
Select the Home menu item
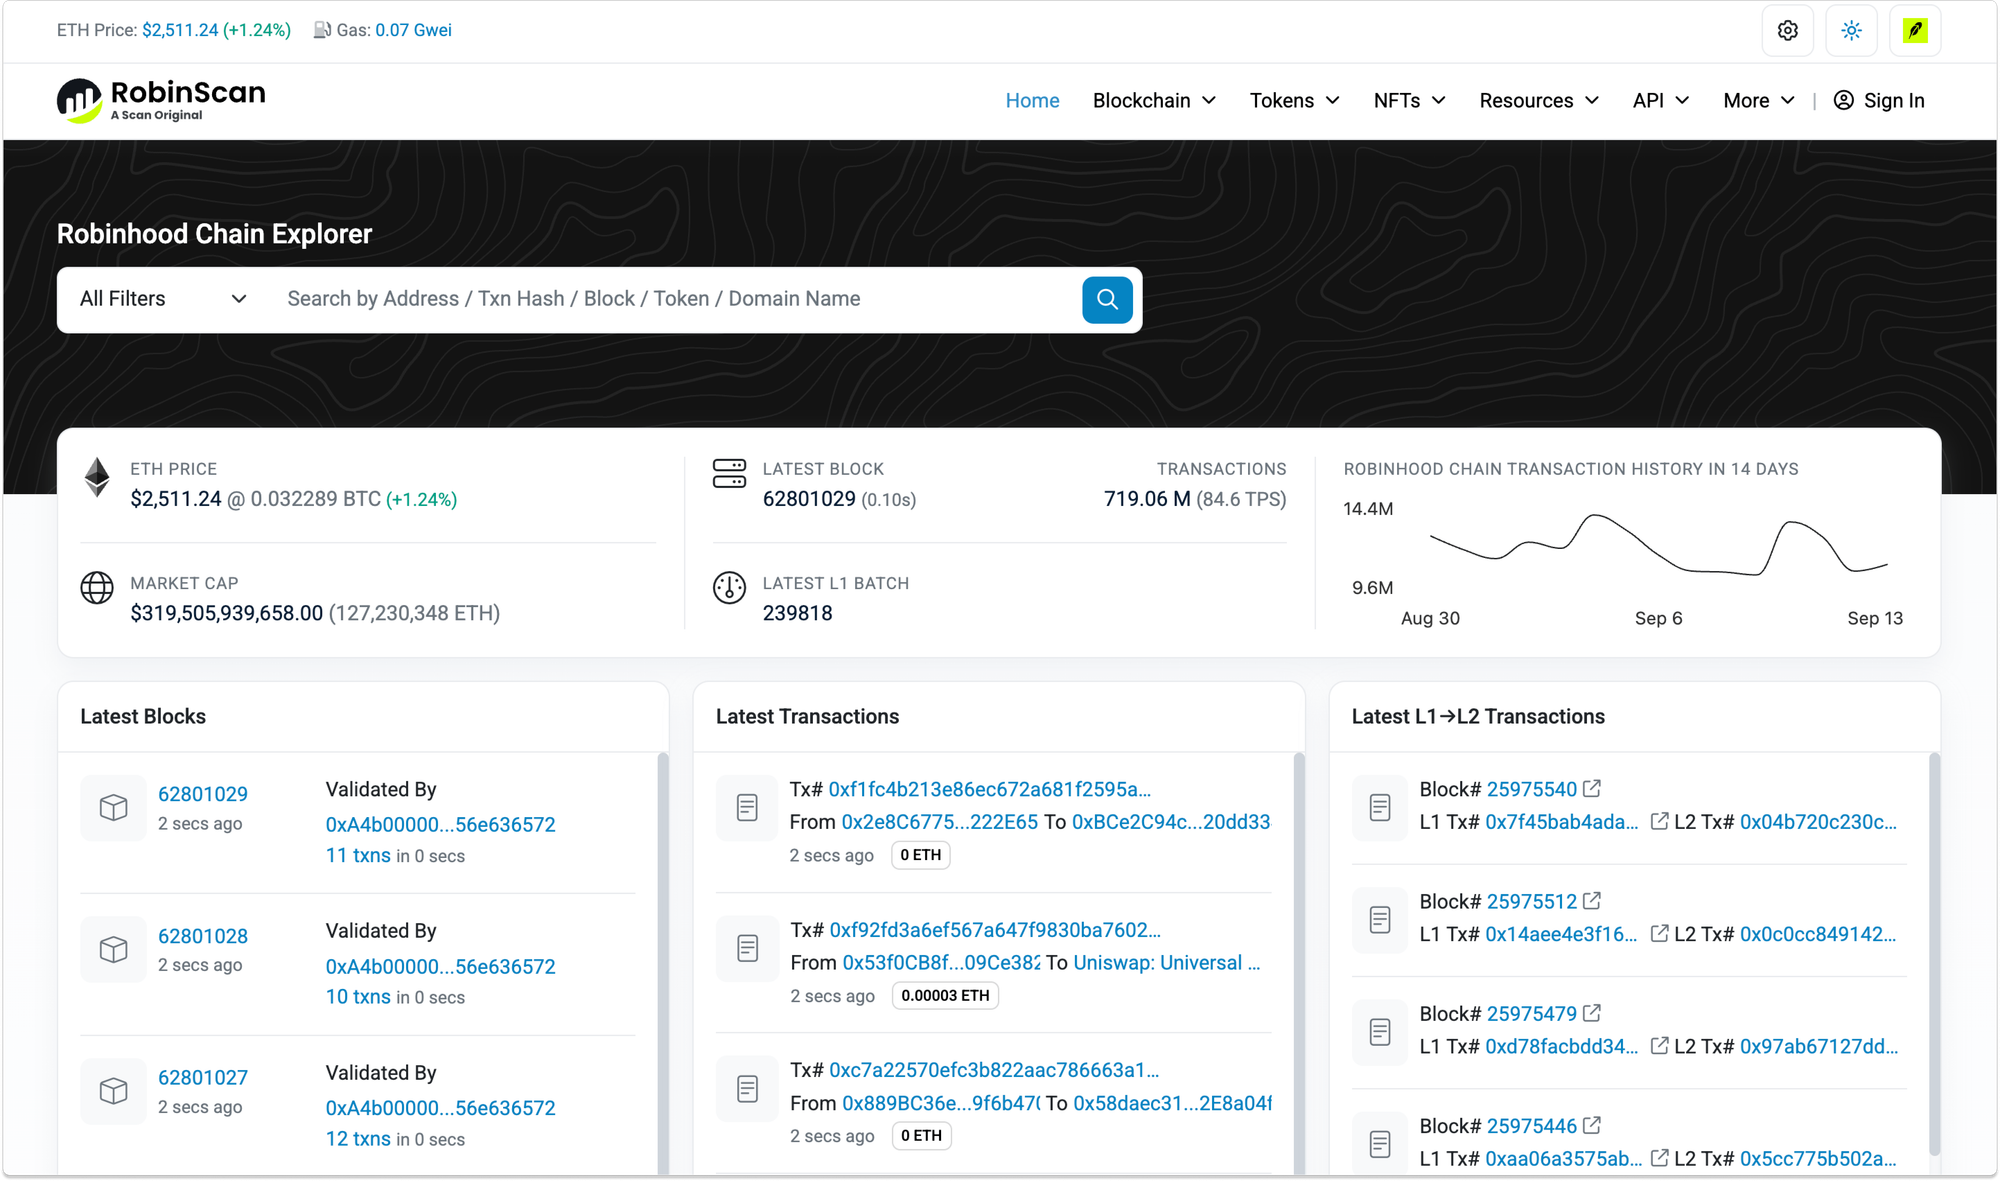click(x=1032, y=100)
